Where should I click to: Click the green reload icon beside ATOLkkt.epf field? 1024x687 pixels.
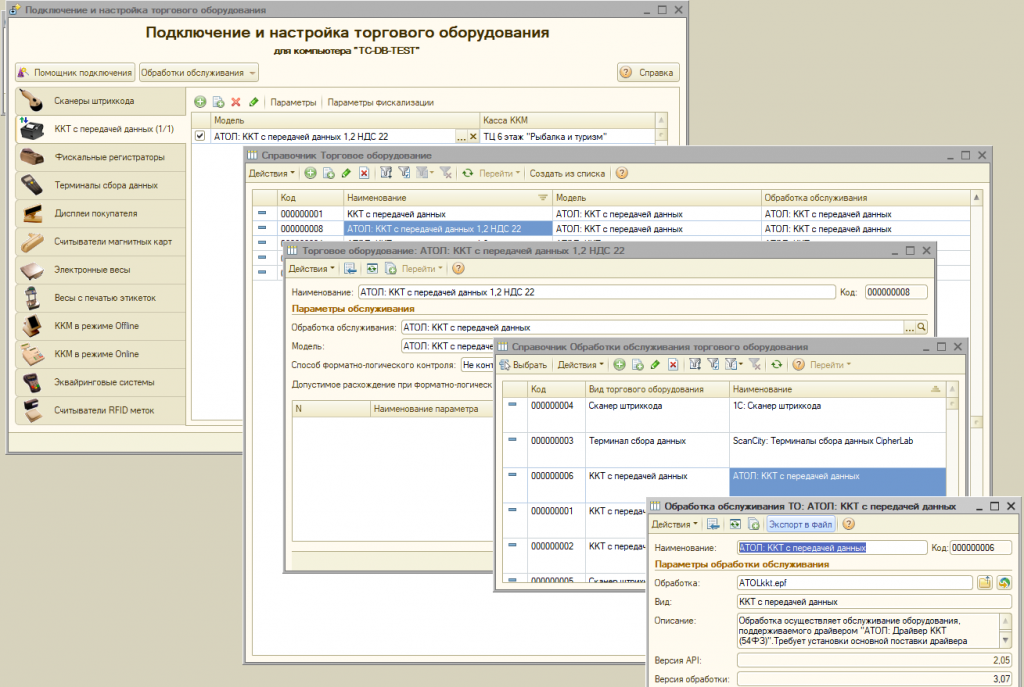[x=1003, y=582]
